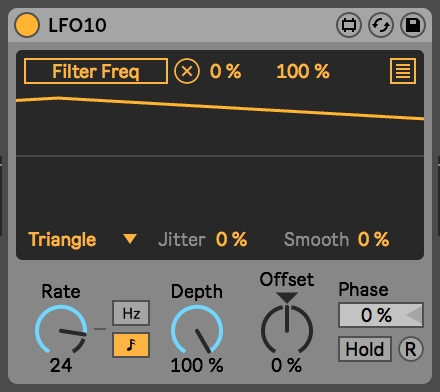Click the 100 % maximum range value
This screenshot has height=392, width=440.
point(303,71)
